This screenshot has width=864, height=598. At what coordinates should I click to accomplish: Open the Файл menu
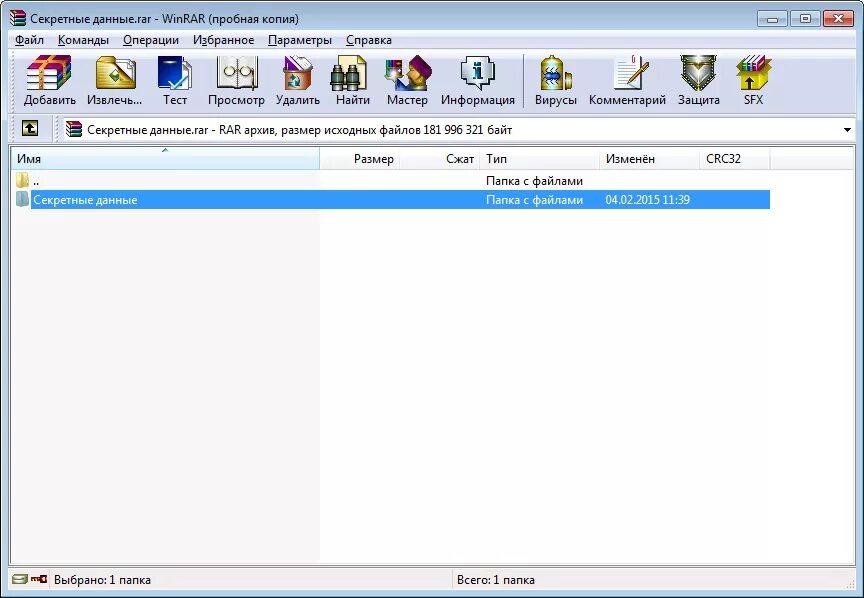[29, 40]
